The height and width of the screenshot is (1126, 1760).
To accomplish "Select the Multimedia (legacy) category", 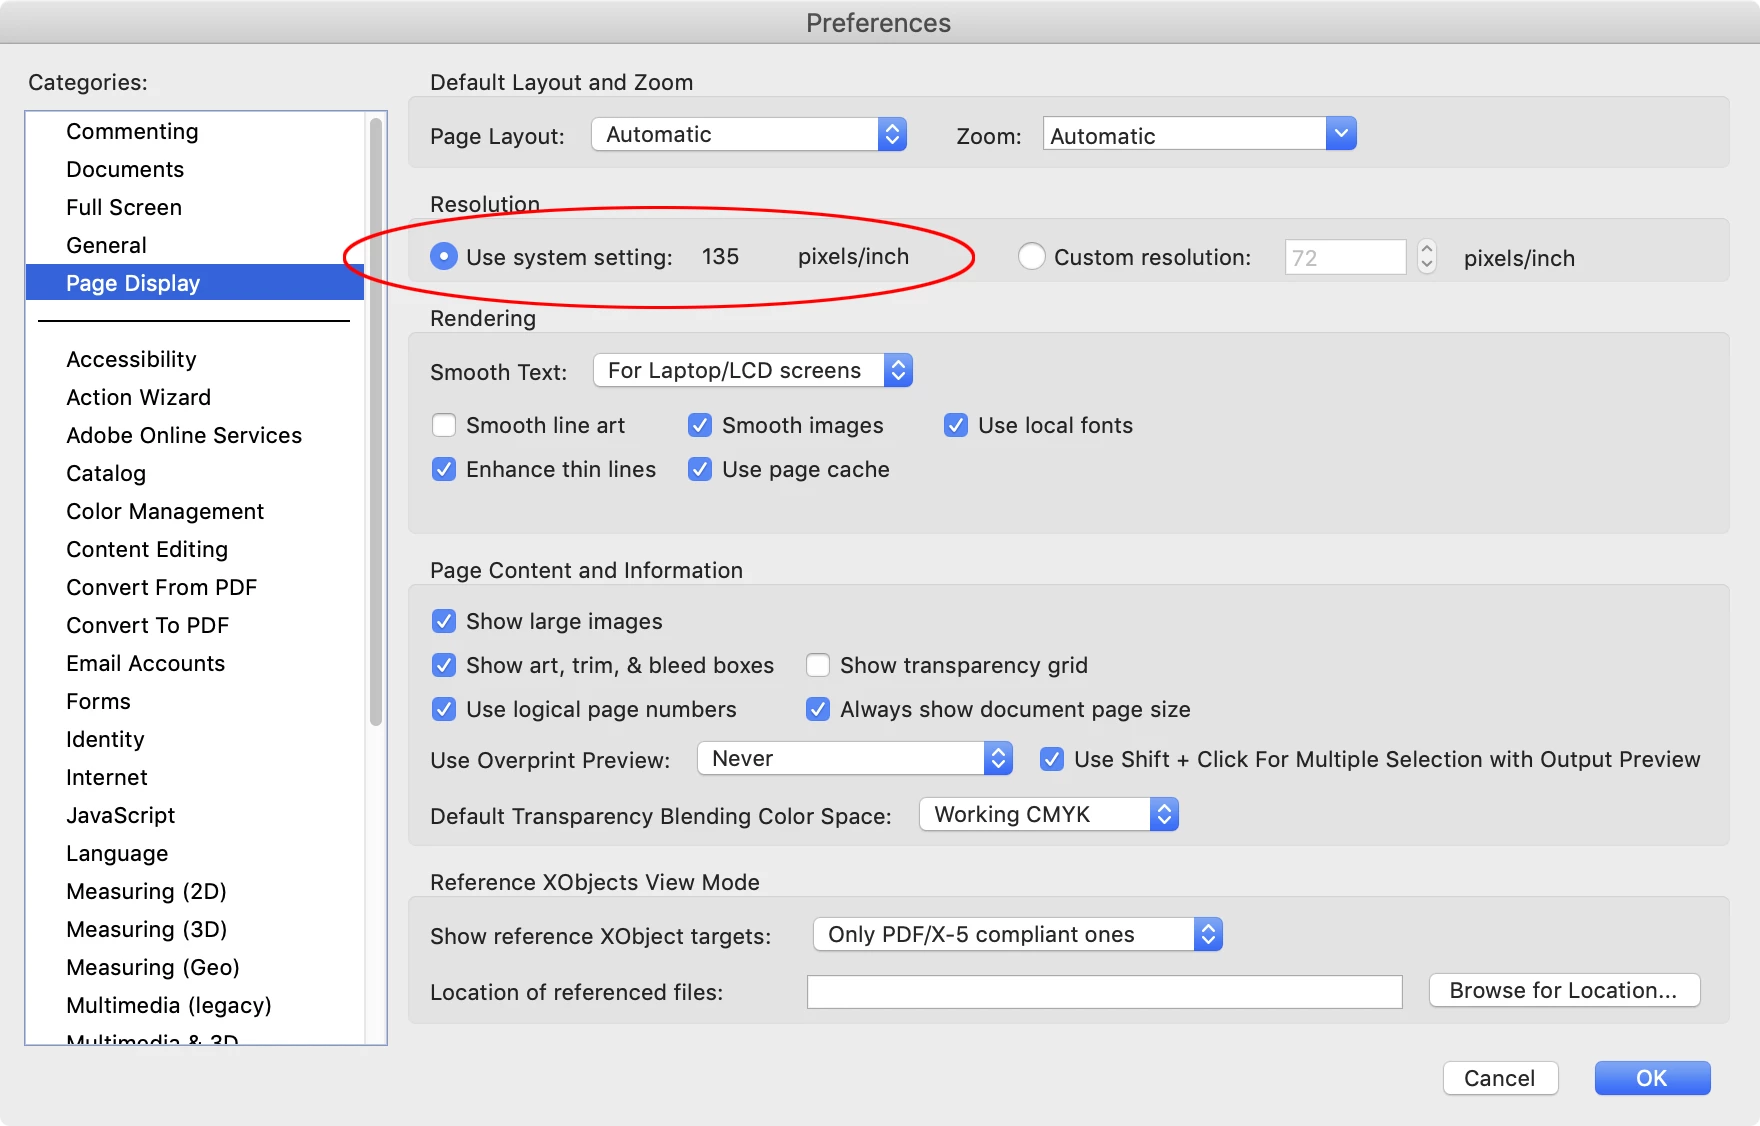I will [x=195, y=1005].
